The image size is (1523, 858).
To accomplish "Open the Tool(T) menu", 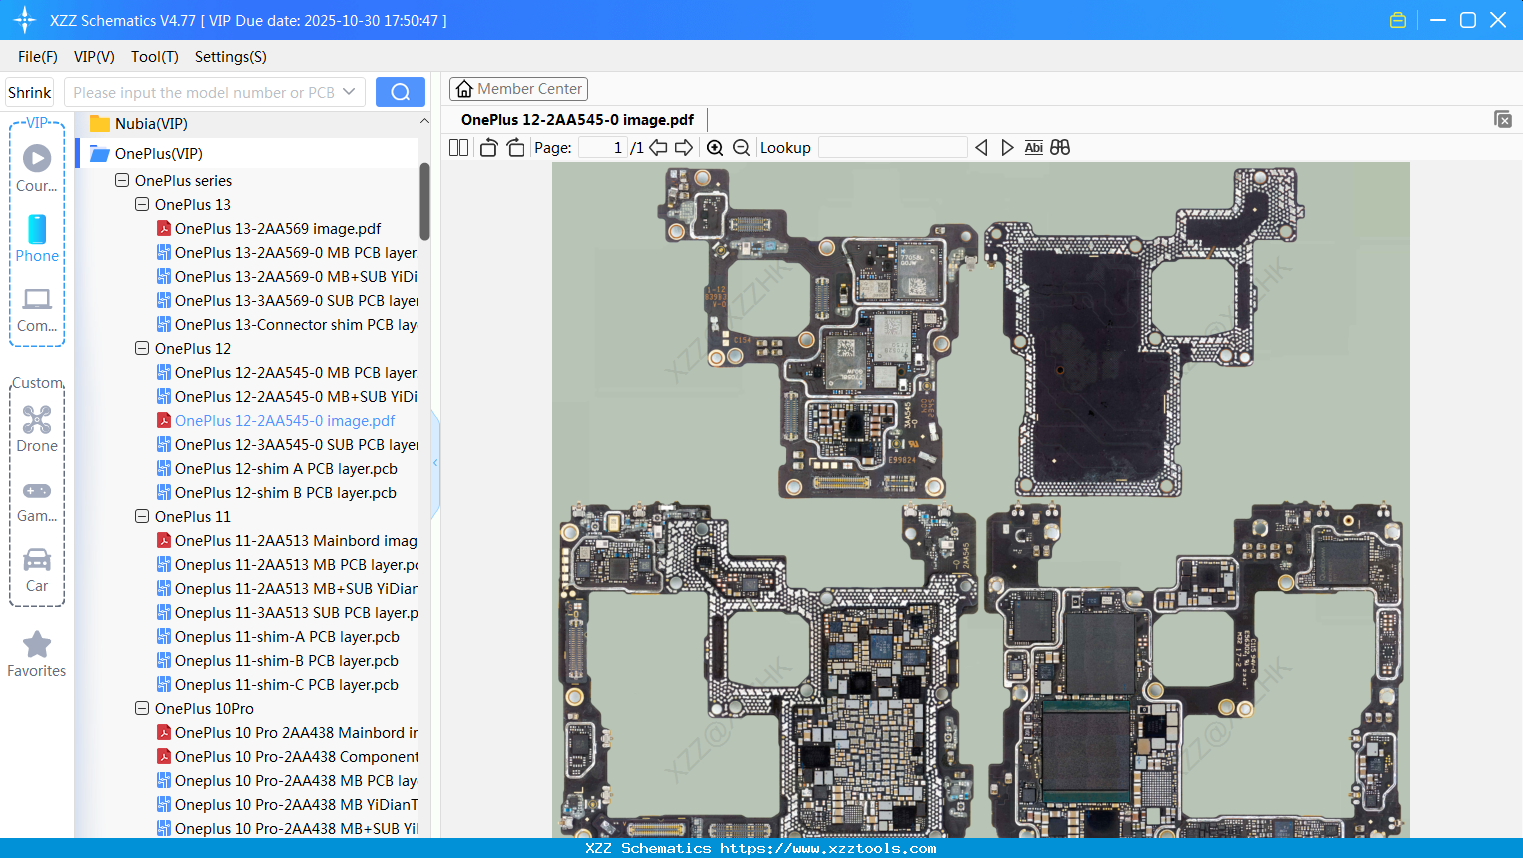I will click(x=154, y=57).
